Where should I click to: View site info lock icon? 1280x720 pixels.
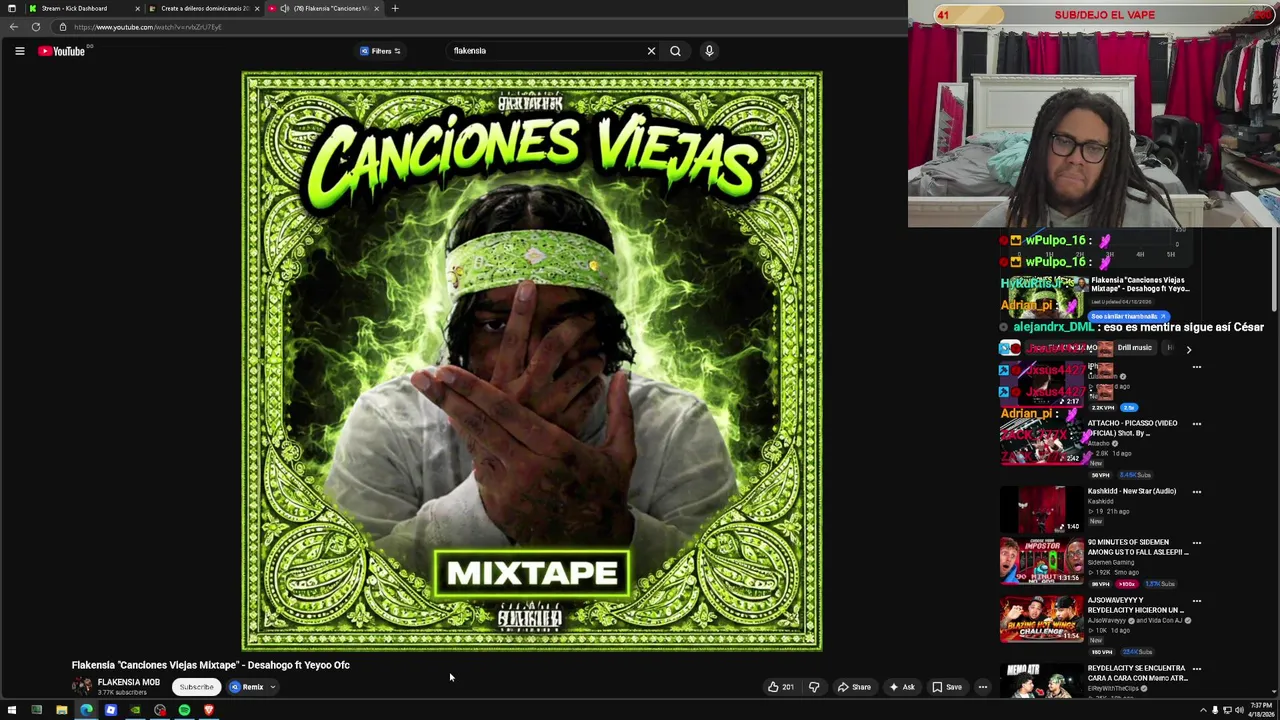[x=62, y=27]
